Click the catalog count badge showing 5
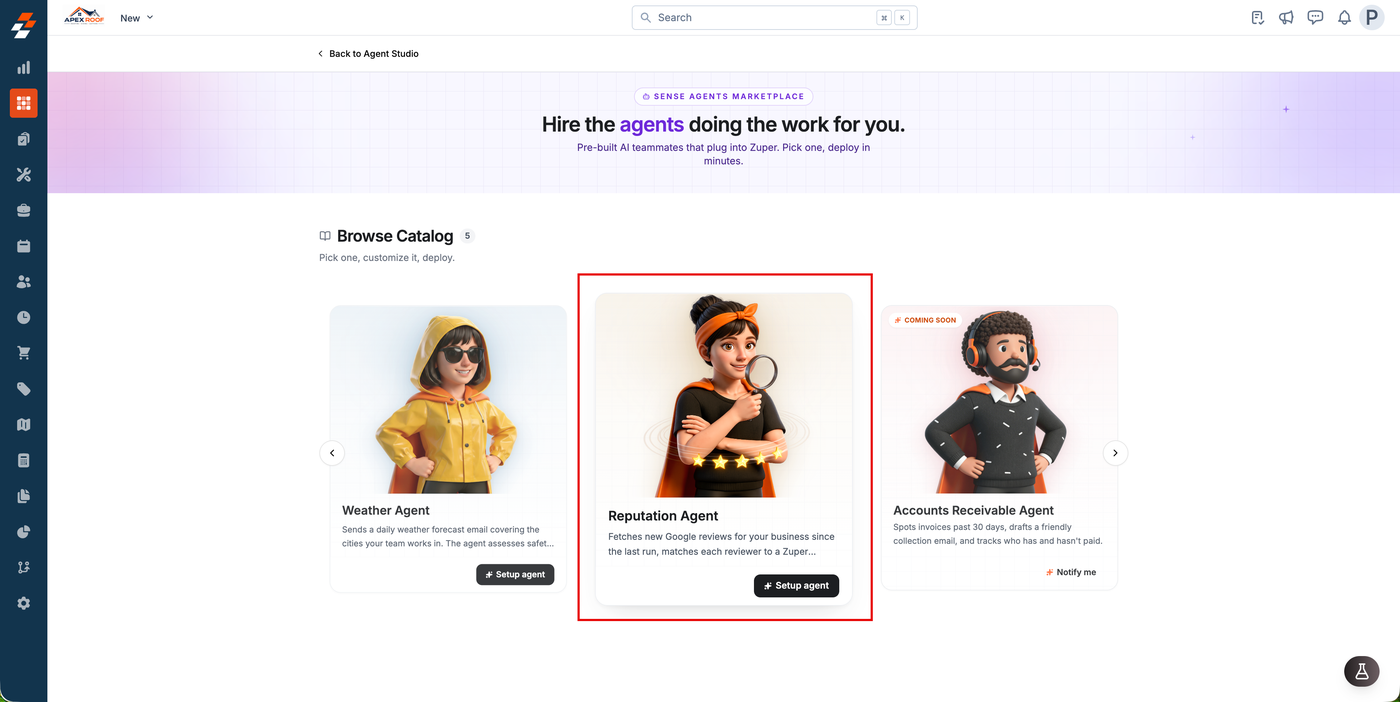 pos(467,236)
